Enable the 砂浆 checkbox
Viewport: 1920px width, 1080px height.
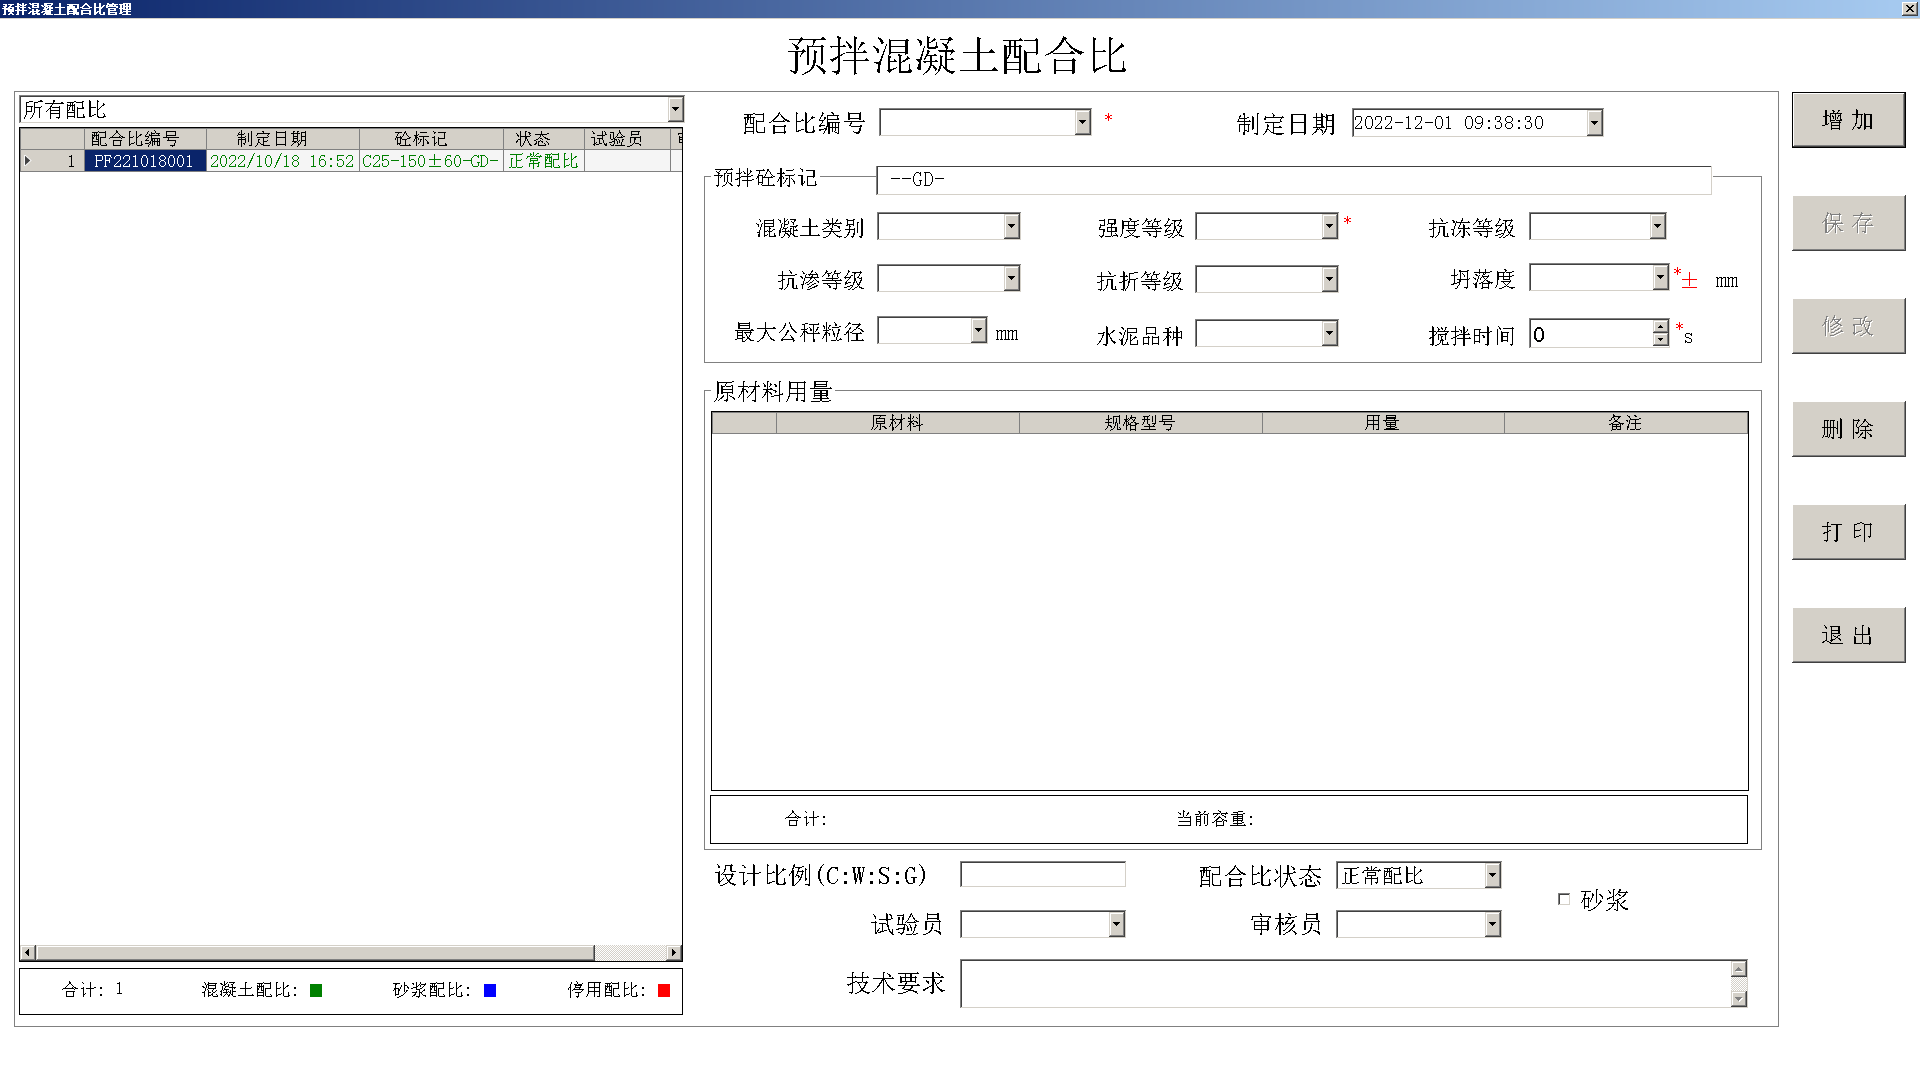coord(1564,899)
